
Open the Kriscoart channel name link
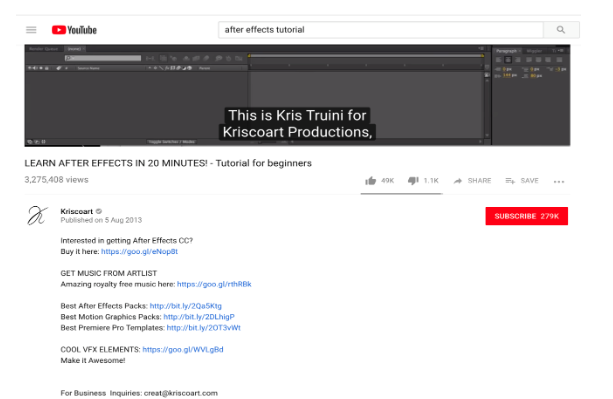point(77,211)
